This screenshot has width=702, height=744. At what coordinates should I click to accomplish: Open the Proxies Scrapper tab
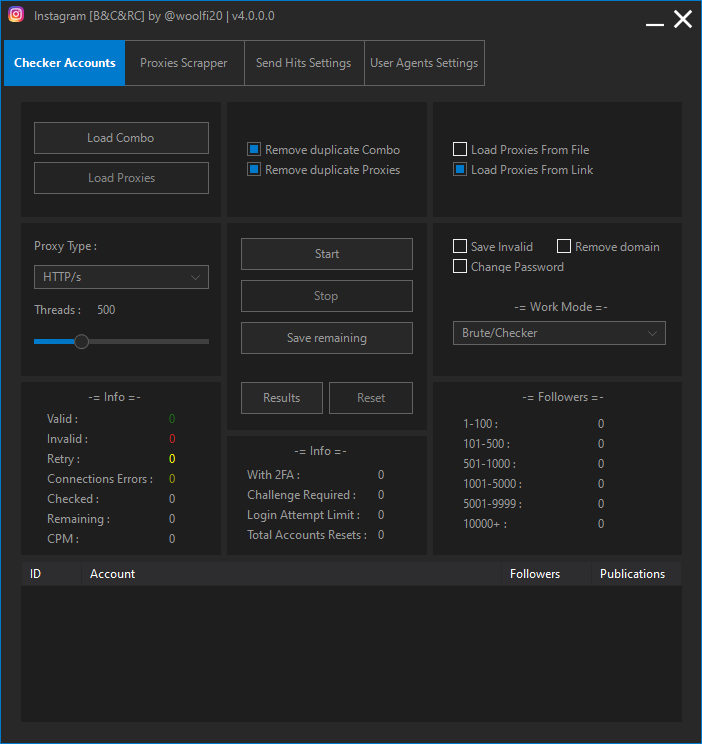[x=184, y=63]
